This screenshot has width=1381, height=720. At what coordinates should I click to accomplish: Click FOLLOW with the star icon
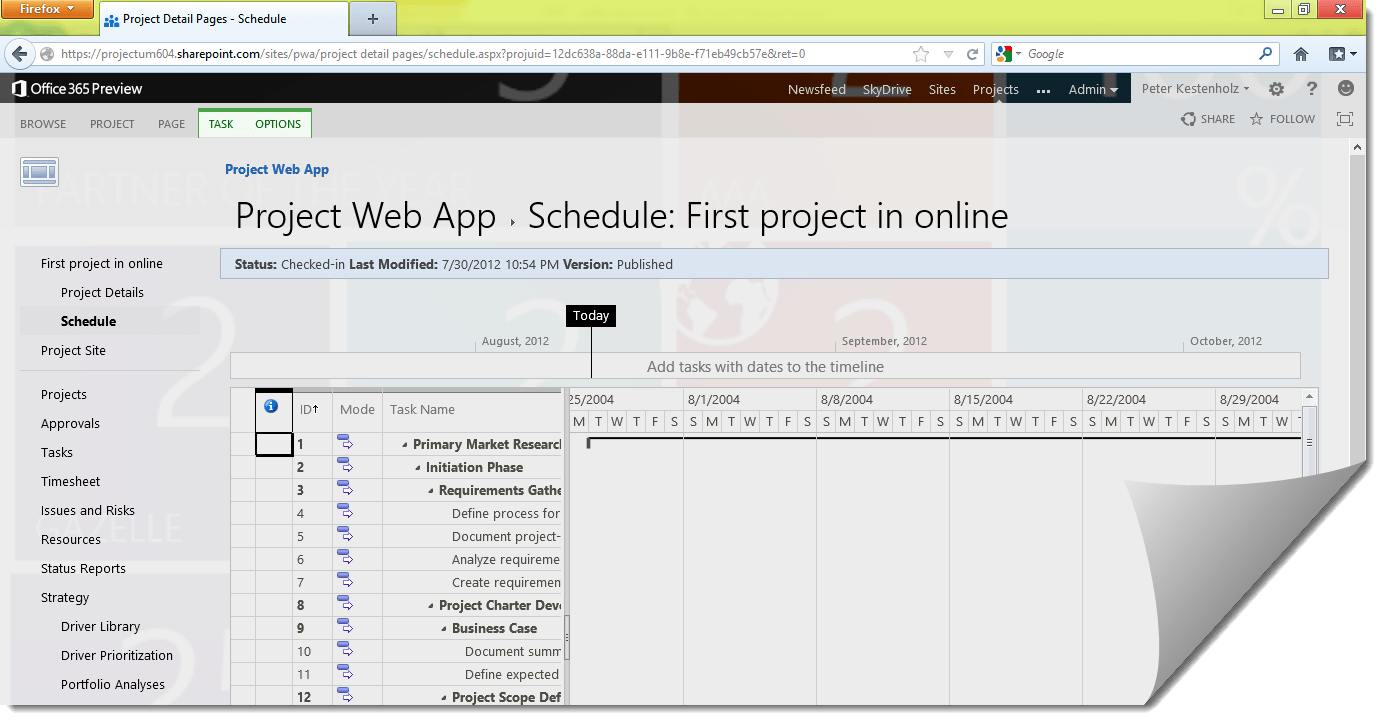click(x=1282, y=119)
